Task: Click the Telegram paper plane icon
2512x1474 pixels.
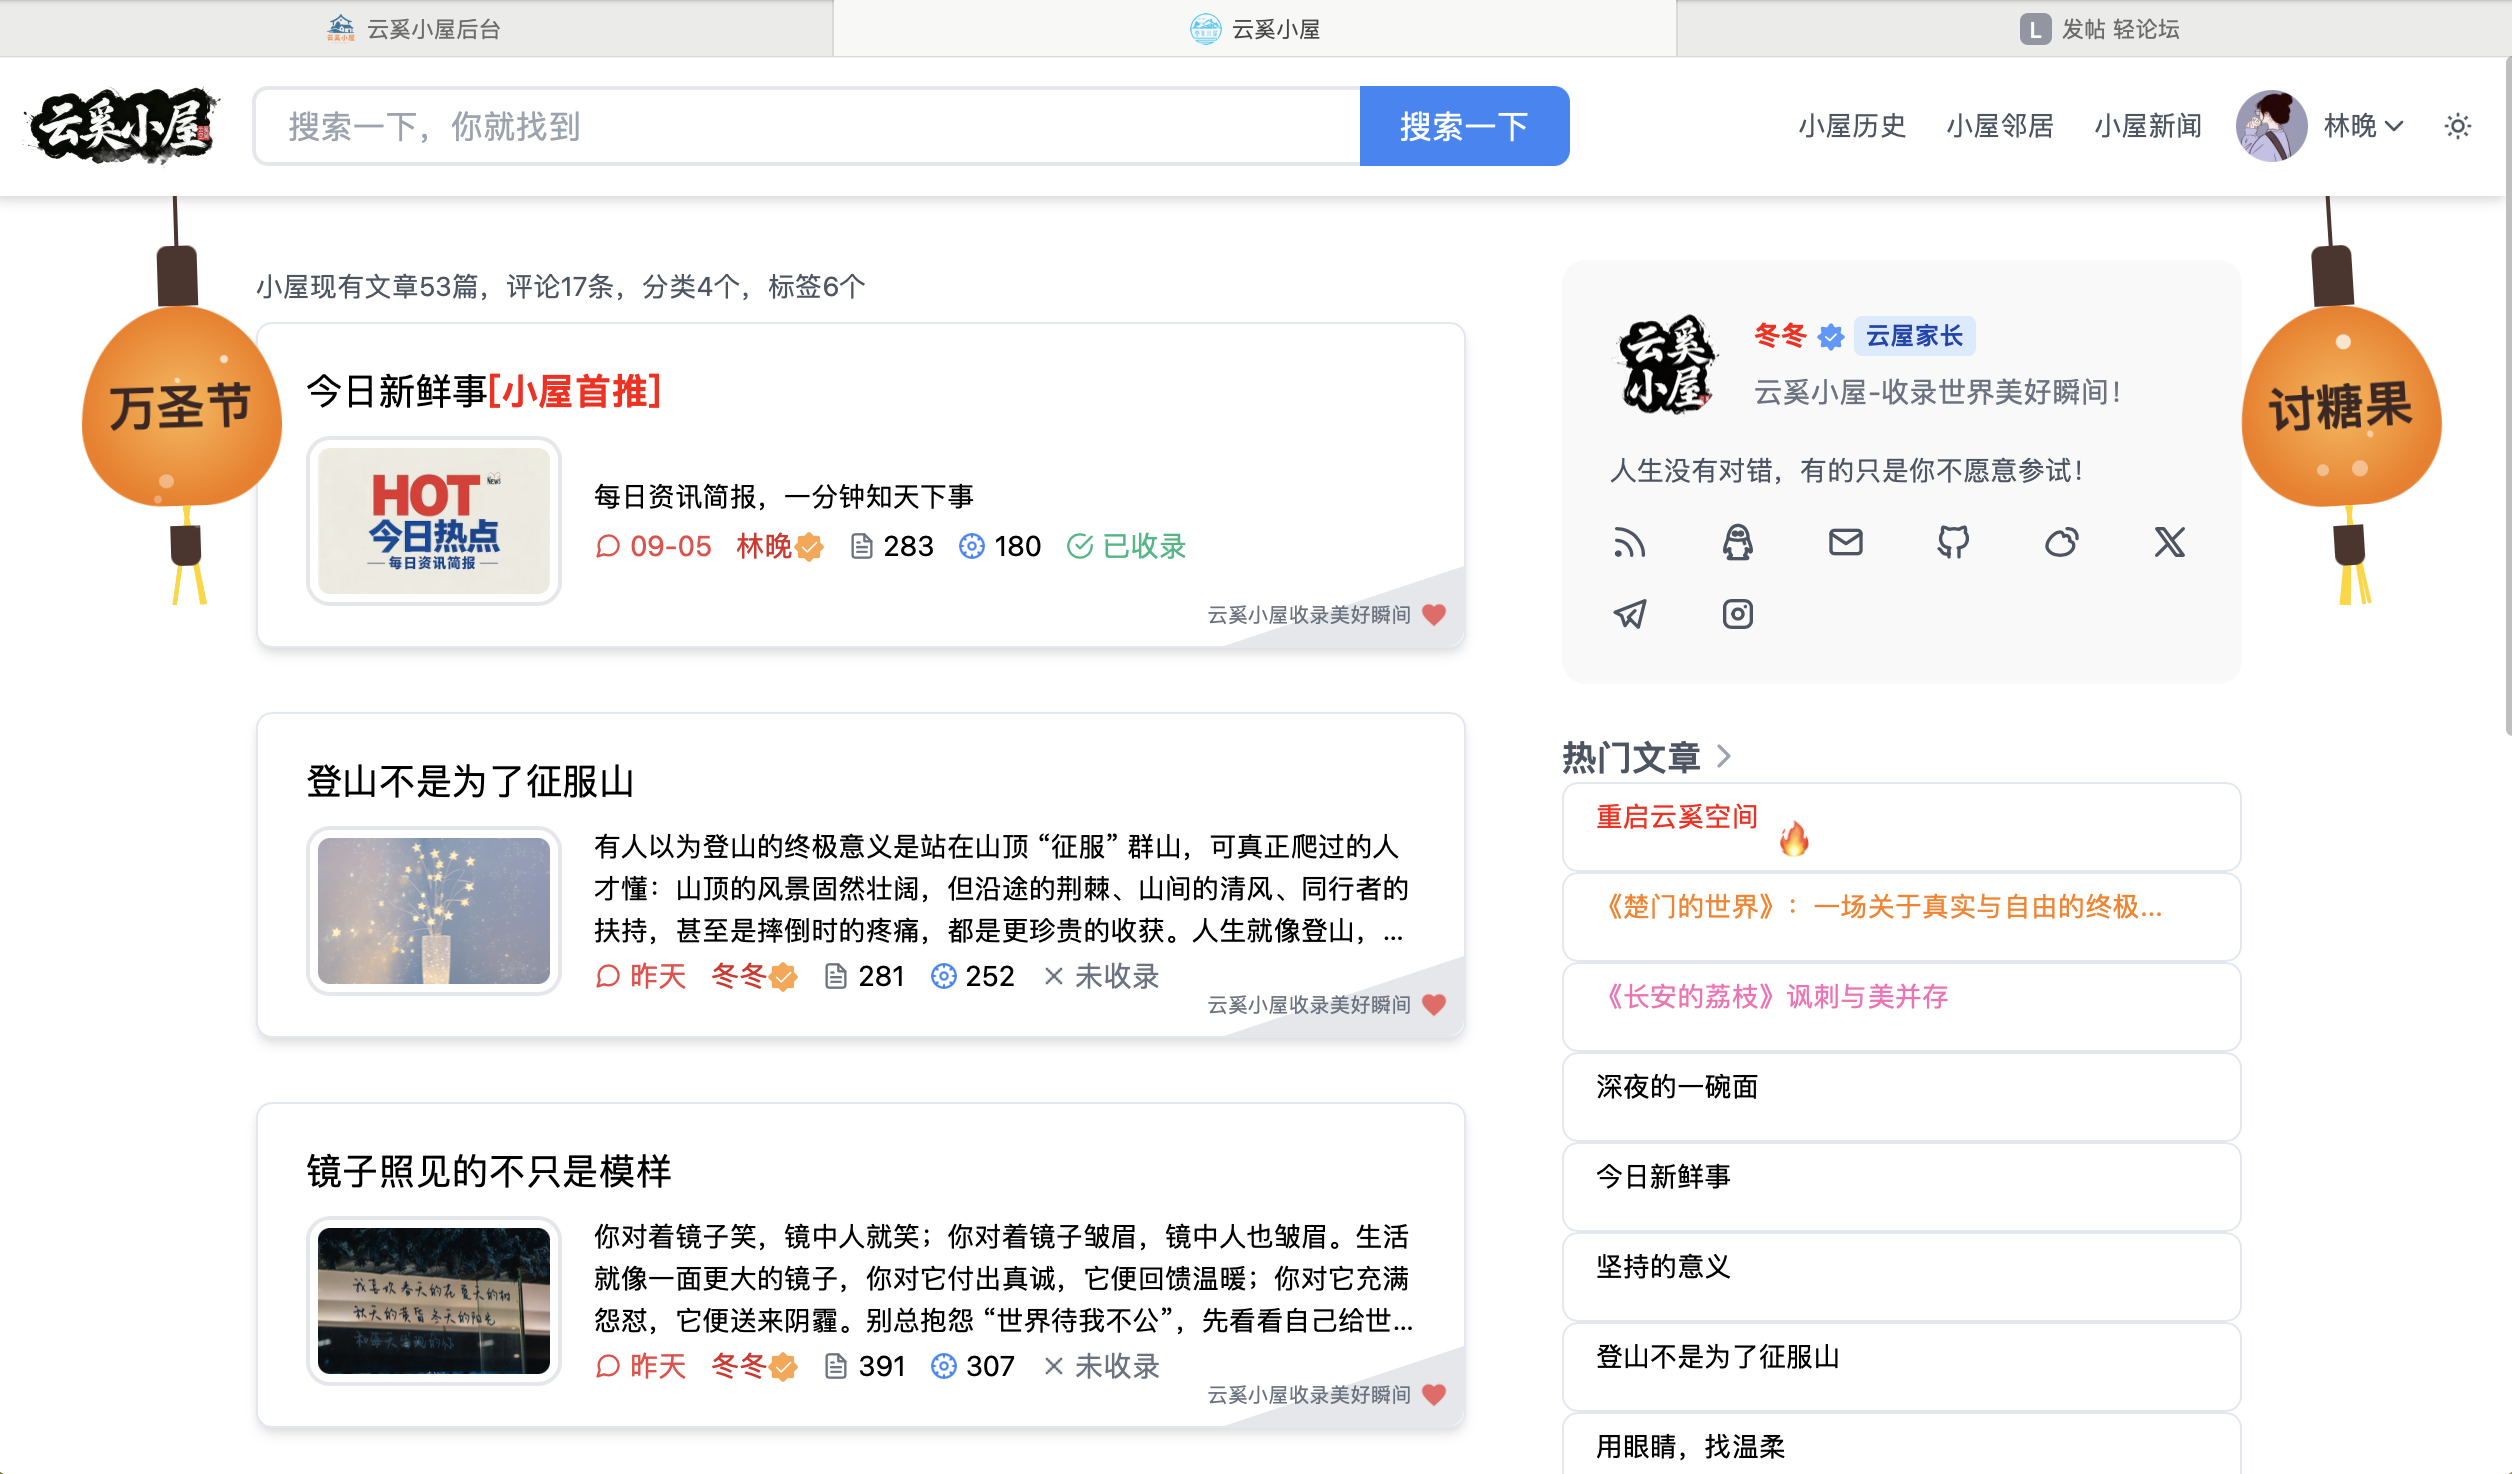Action: click(1629, 614)
